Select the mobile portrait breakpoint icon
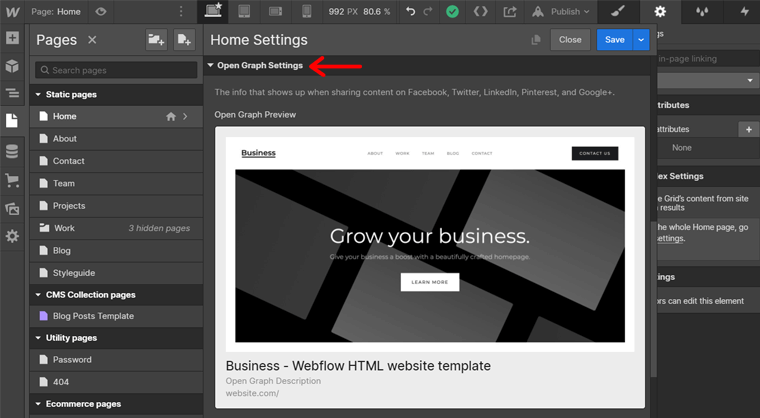This screenshot has width=760, height=418. pyautogui.click(x=307, y=11)
